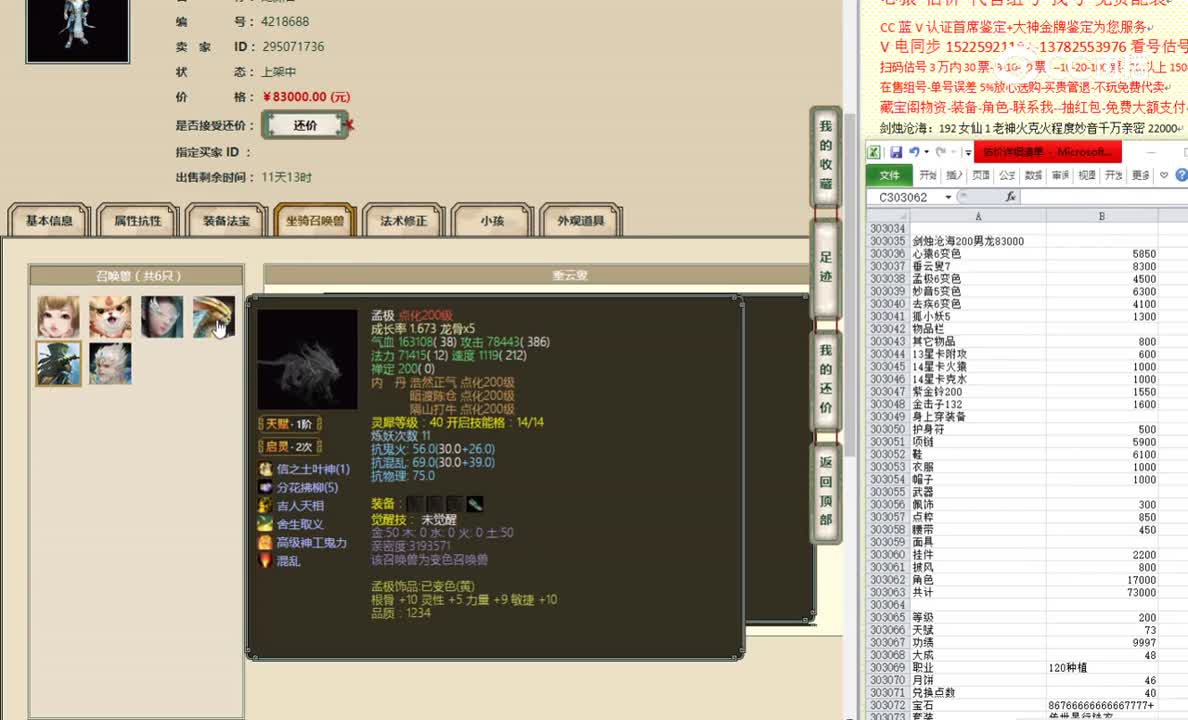This screenshot has height=720, width=1188.
Task: Click the 返回顶部 button
Action: coord(825,490)
